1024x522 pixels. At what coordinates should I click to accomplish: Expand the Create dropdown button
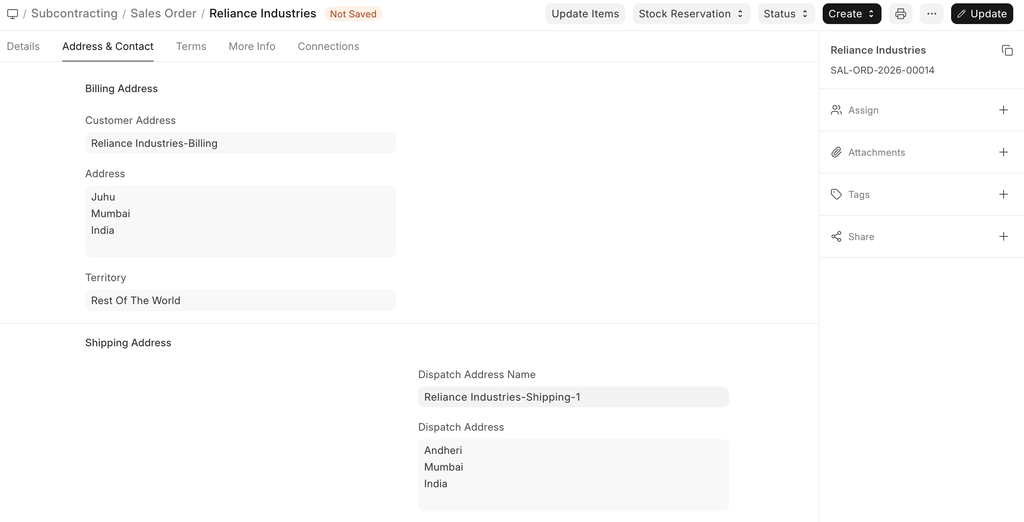click(x=851, y=14)
